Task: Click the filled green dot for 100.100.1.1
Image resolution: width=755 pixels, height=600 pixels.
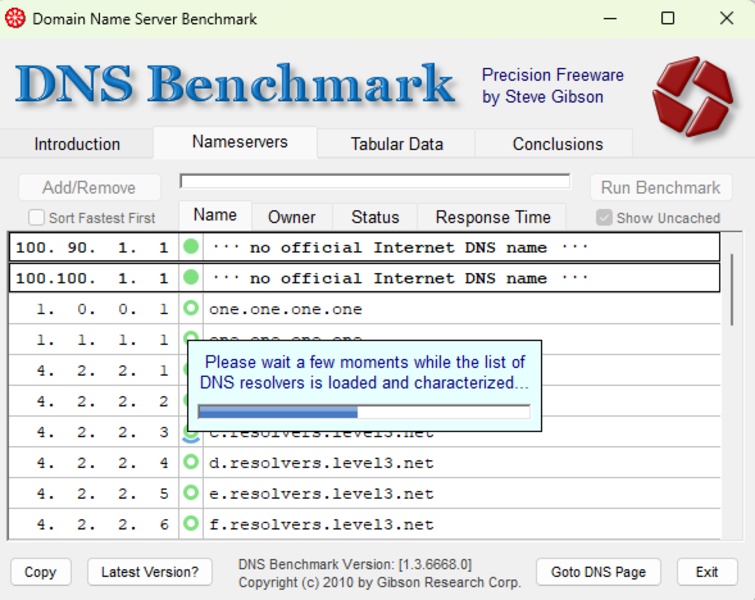Action: 191,278
